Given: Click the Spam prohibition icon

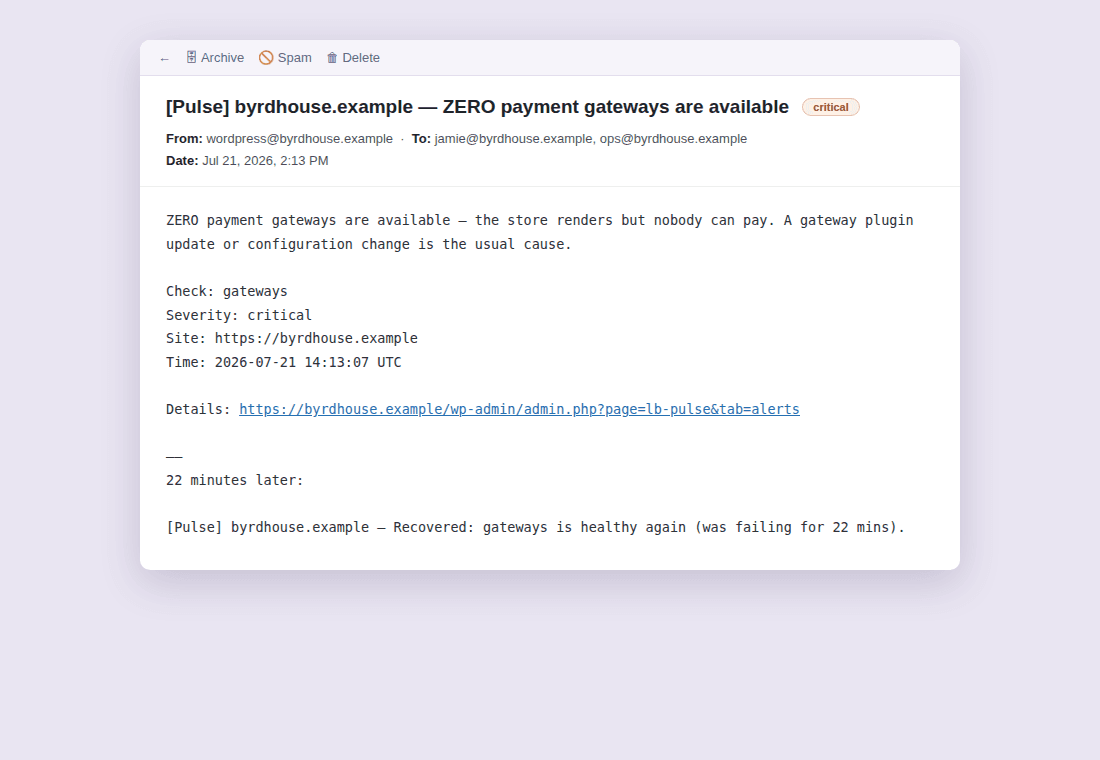Looking at the screenshot, I should click(266, 58).
